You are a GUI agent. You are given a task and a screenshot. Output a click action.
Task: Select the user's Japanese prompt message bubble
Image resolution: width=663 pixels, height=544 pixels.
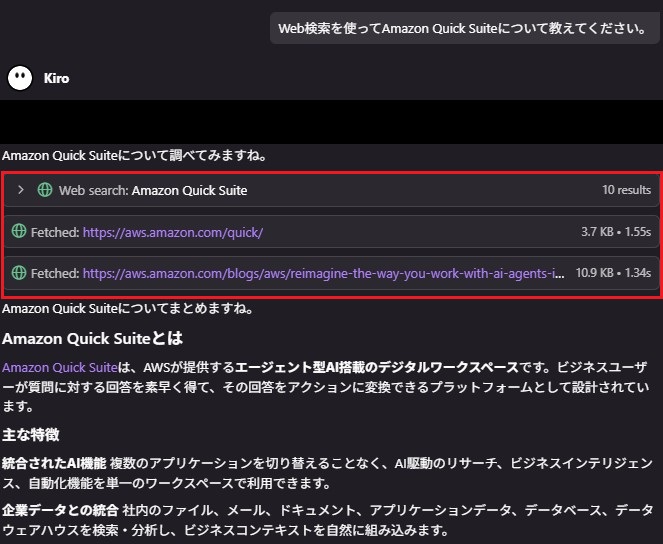click(463, 29)
